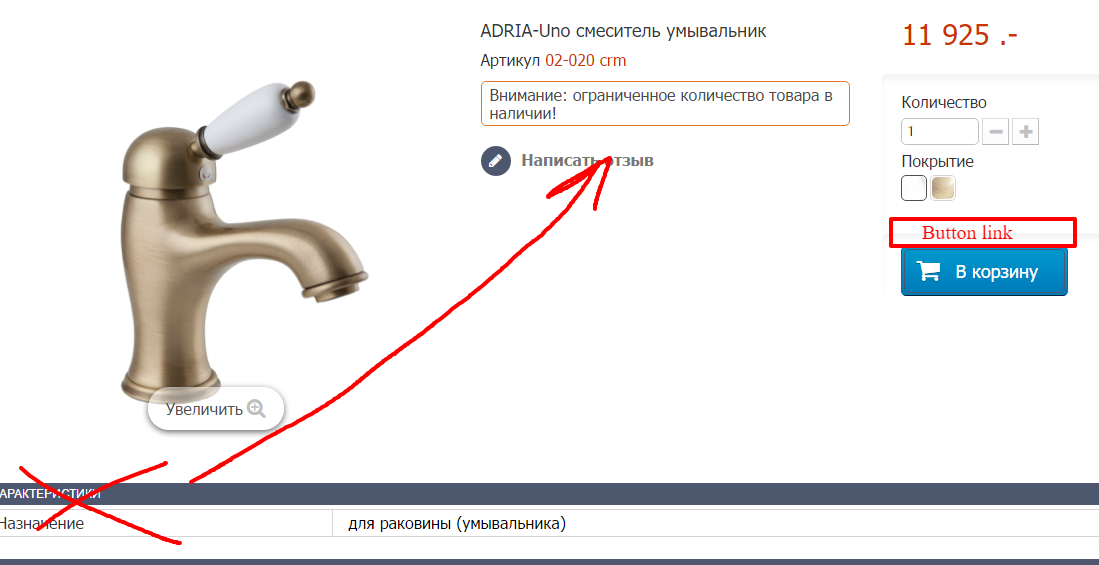Click the Назначение row label

point(42,524)
